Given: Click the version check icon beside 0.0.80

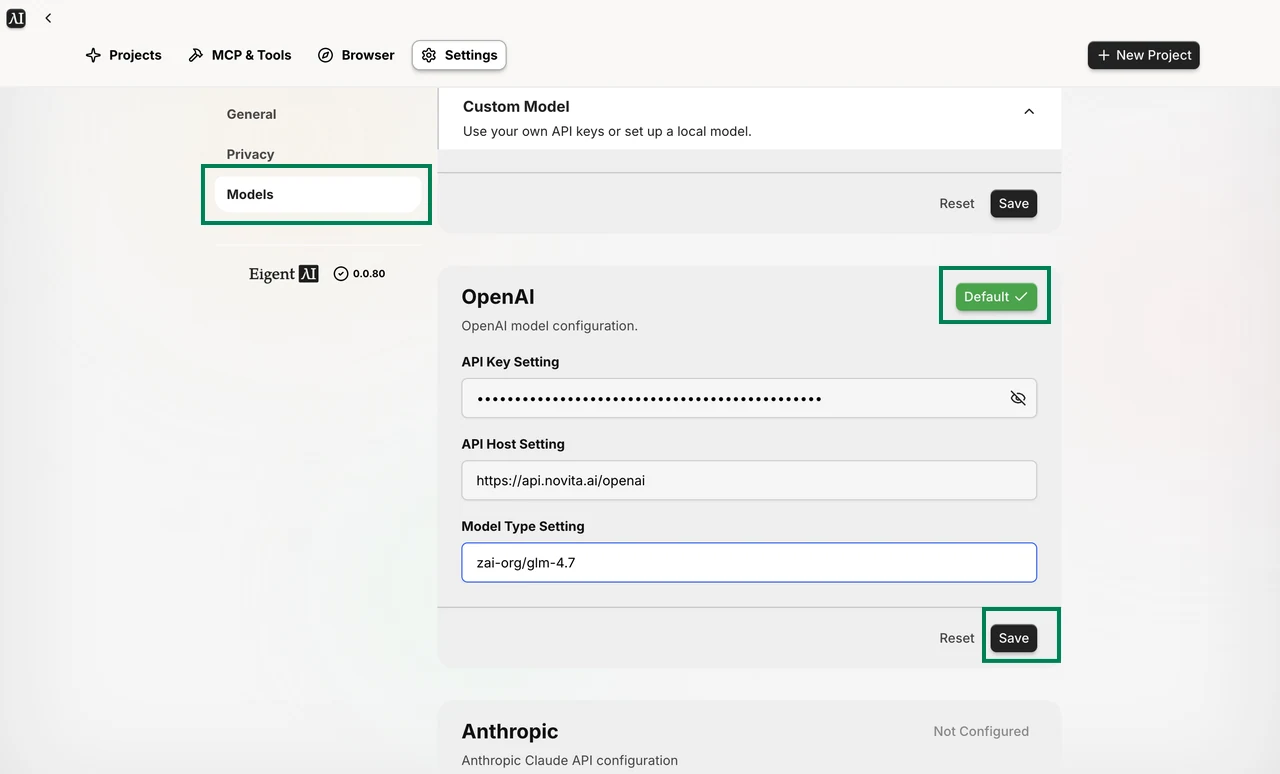Looking at the screenshot, I should coord(341,274).
